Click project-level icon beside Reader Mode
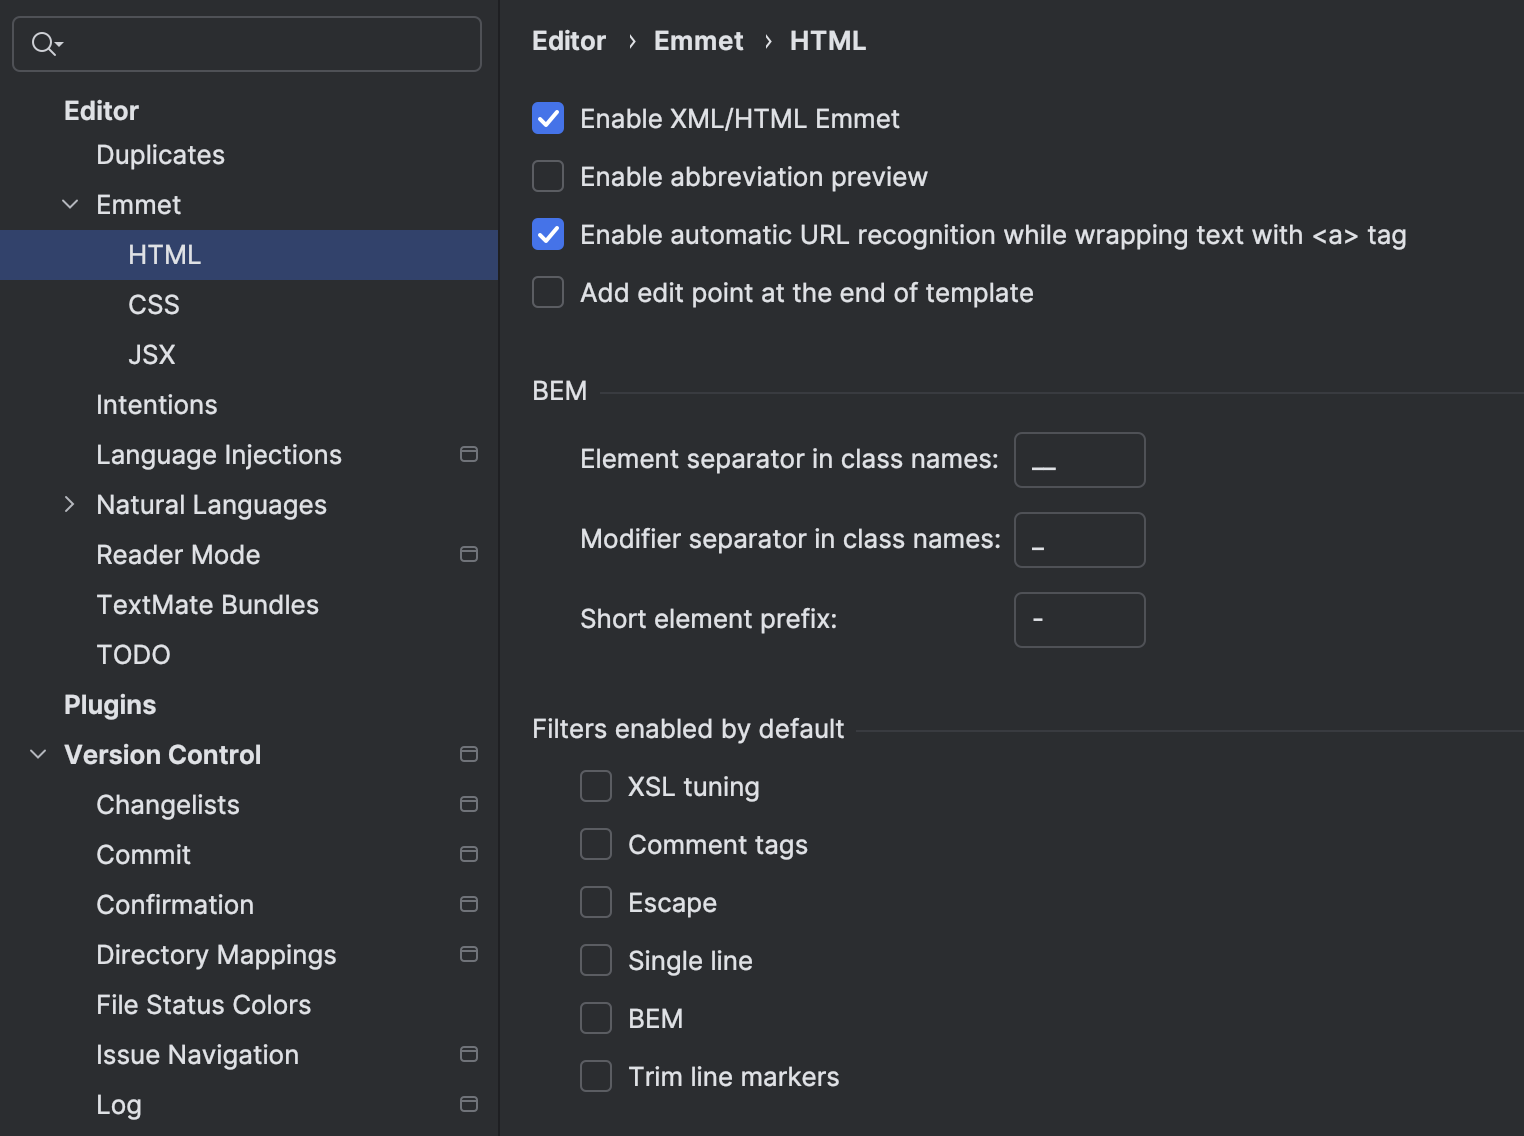Viewport: 1524px width, 1136px height. point(468,554)
